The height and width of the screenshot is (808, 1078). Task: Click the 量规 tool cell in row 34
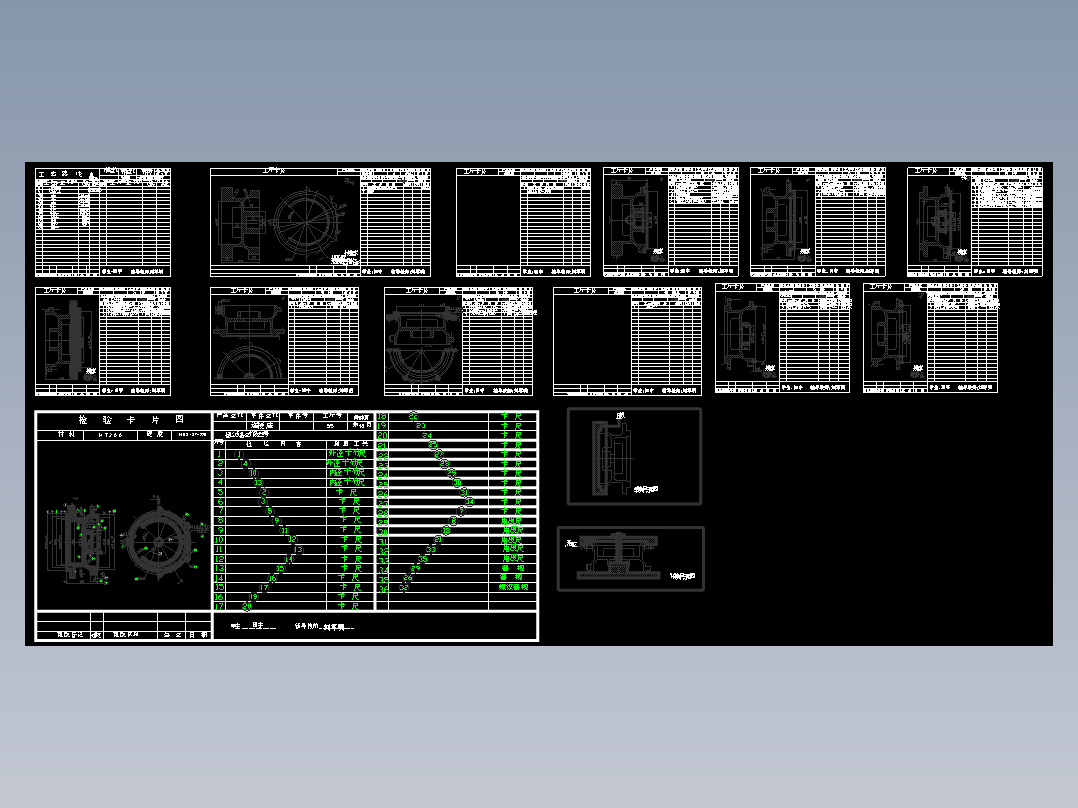pyautogui.click(x=513, y=568)
